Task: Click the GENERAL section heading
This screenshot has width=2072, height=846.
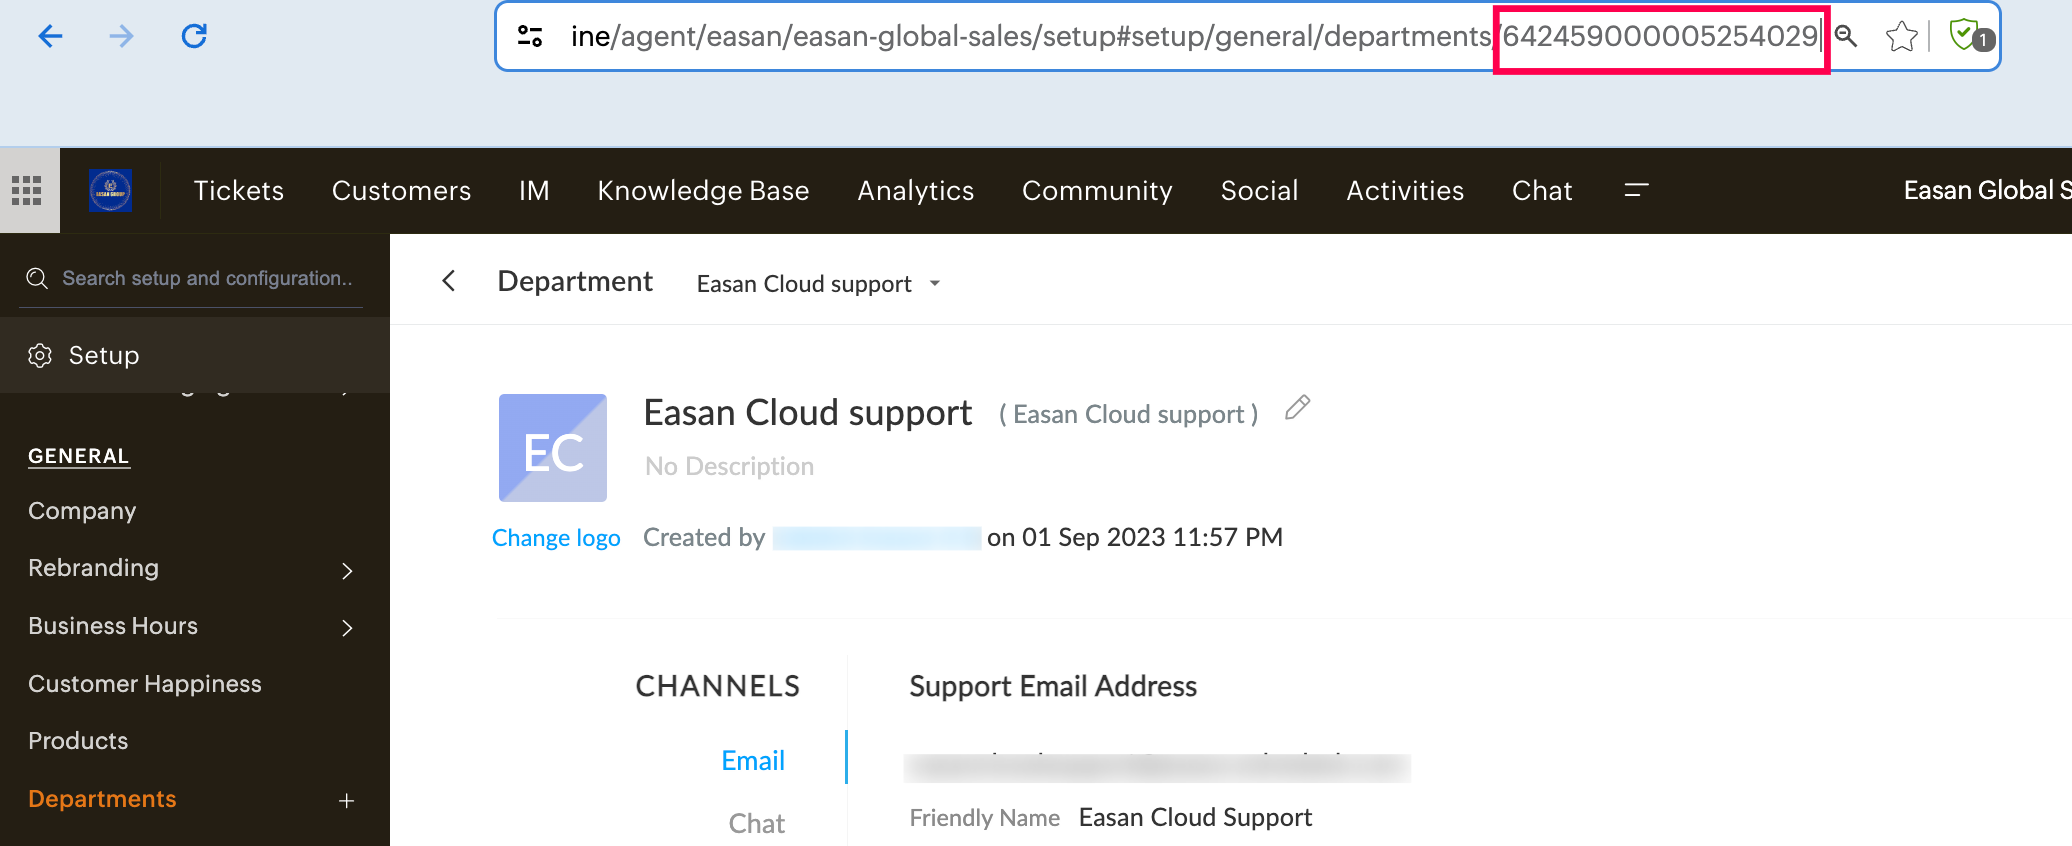Action: (78, 456)
